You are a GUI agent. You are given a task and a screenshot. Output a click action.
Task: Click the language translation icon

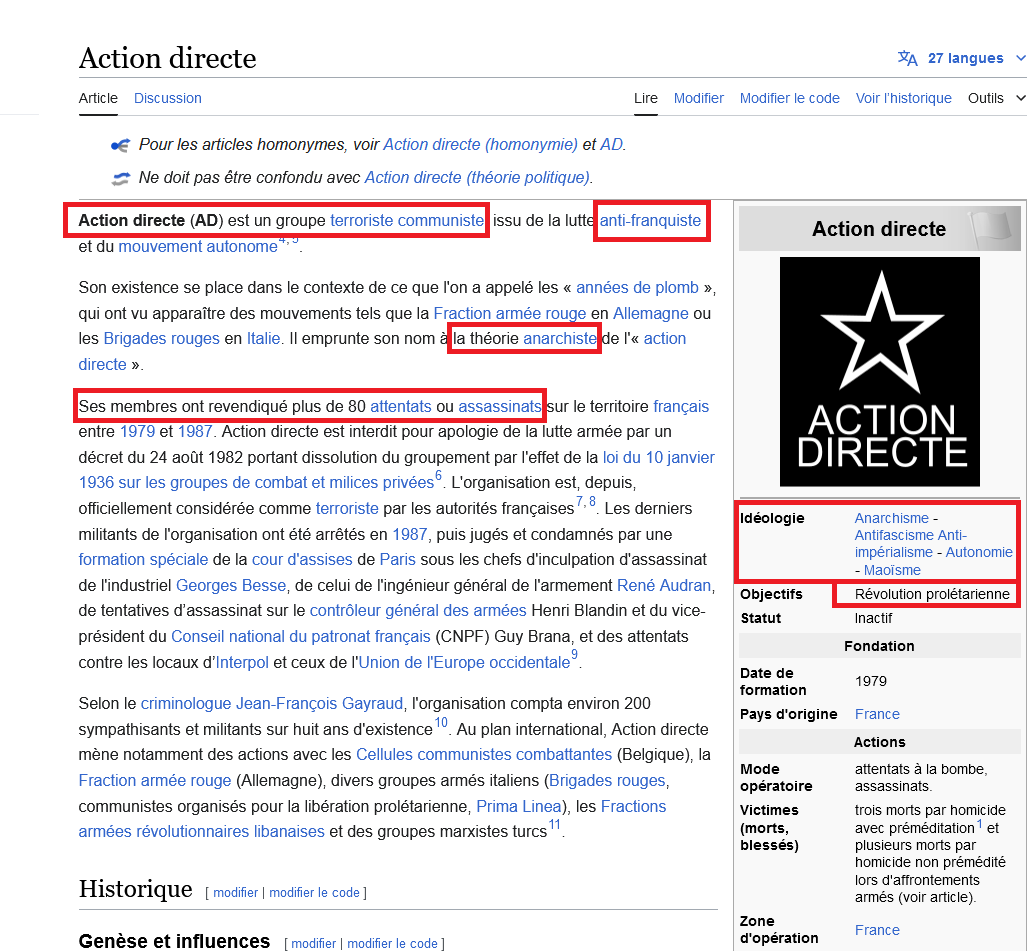click(x=908, y=59)
